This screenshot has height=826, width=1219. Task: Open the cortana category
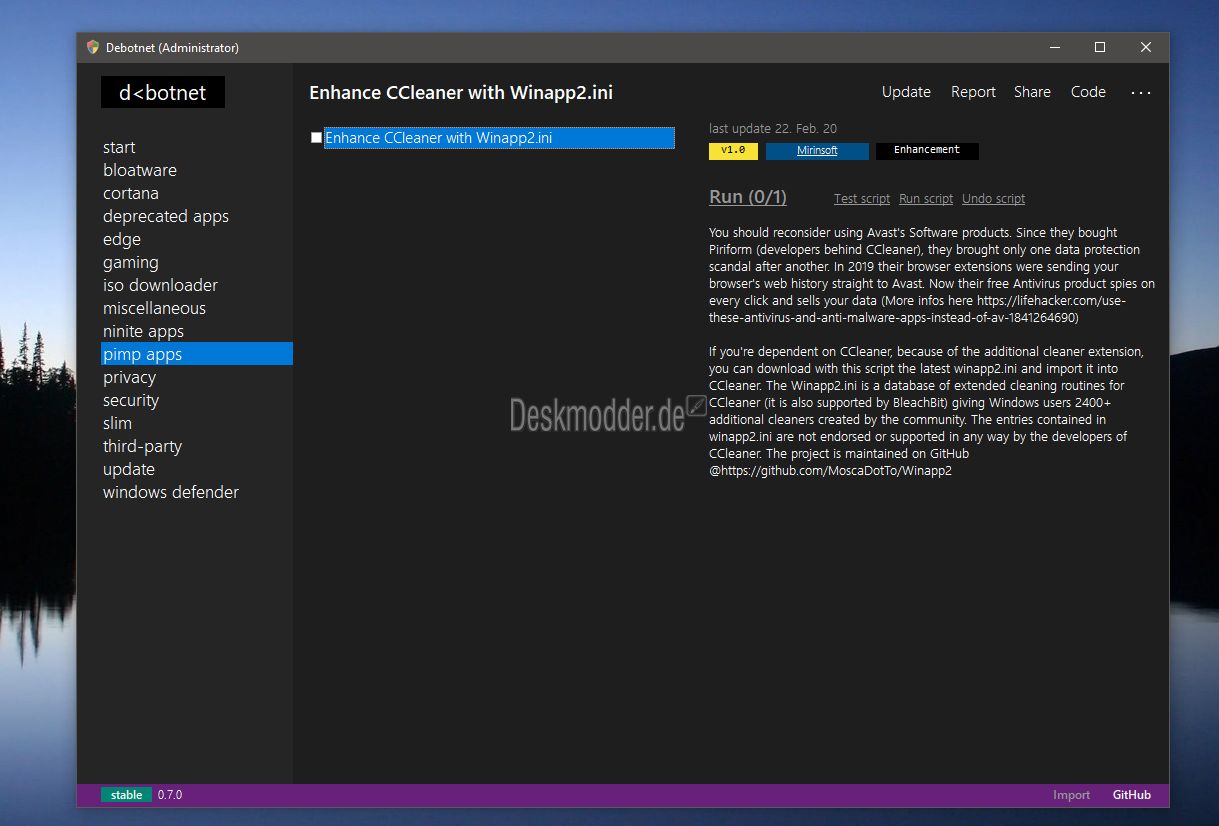pos(131,193)
